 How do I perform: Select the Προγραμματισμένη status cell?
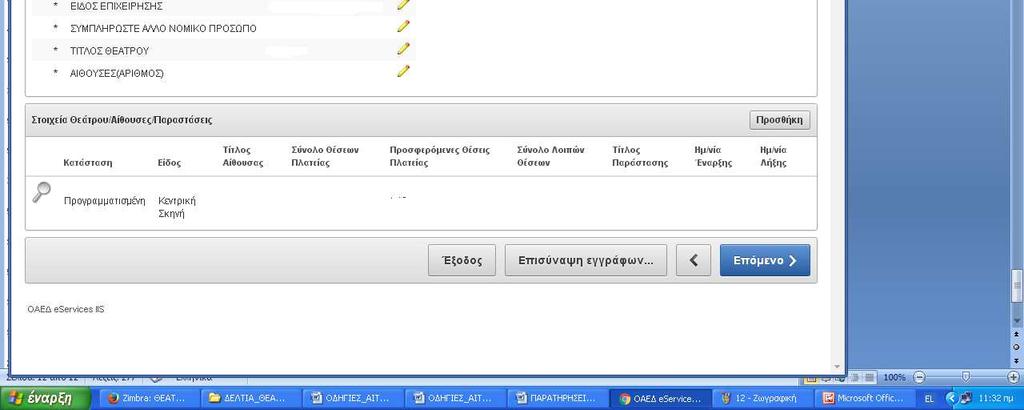(104, 200)
